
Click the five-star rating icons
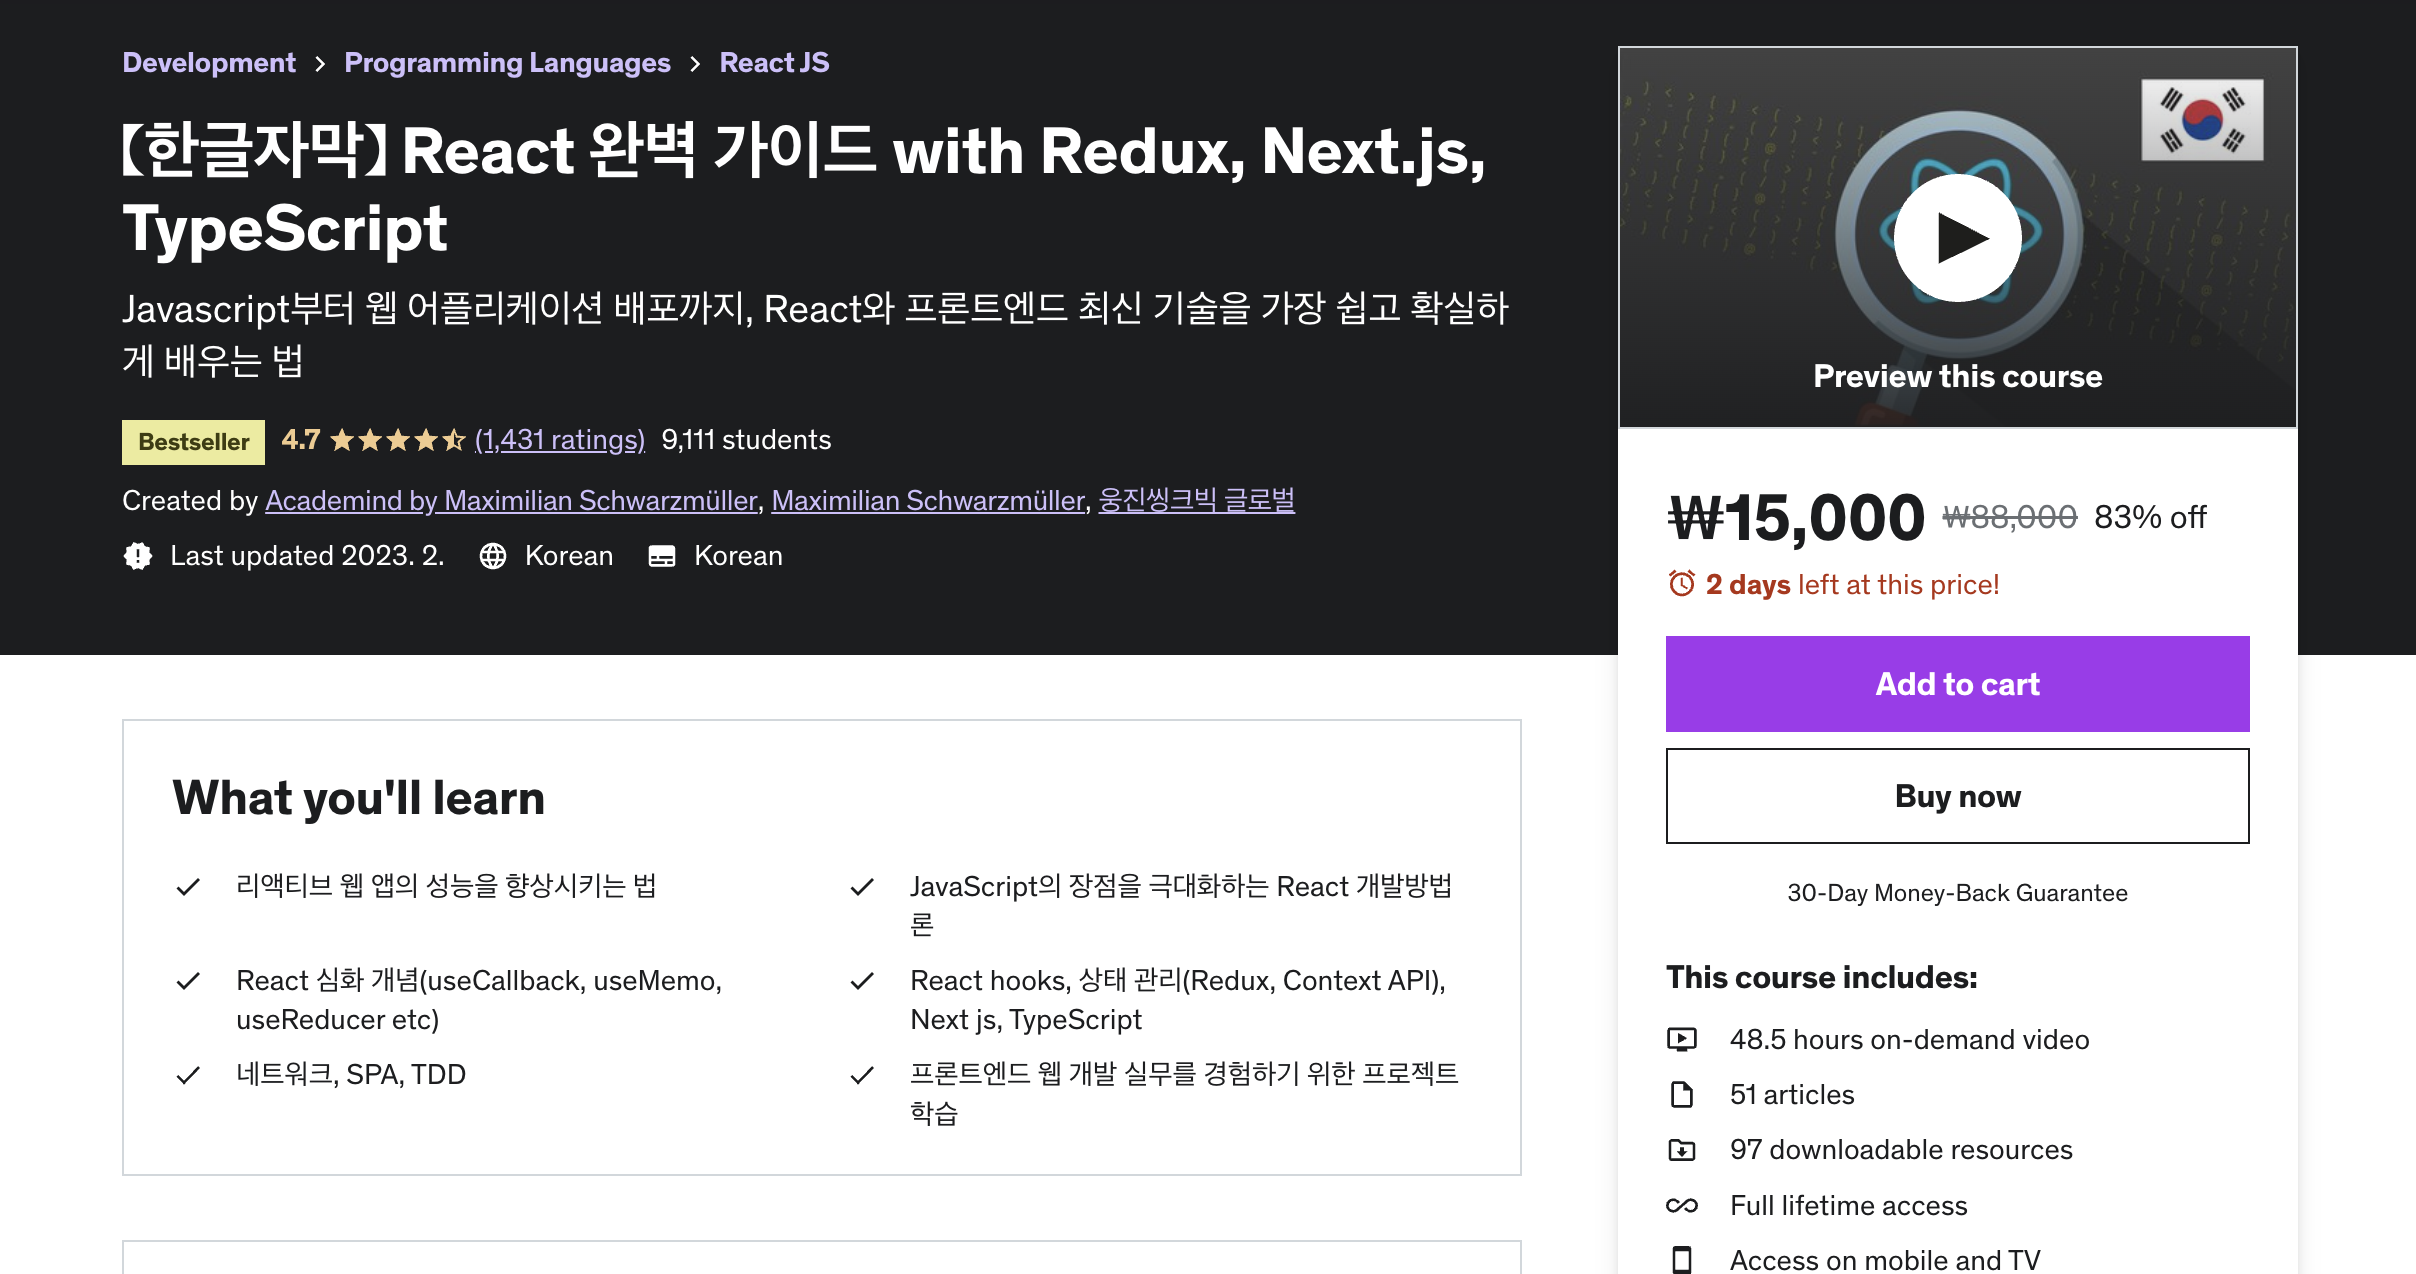pos(398,440)
